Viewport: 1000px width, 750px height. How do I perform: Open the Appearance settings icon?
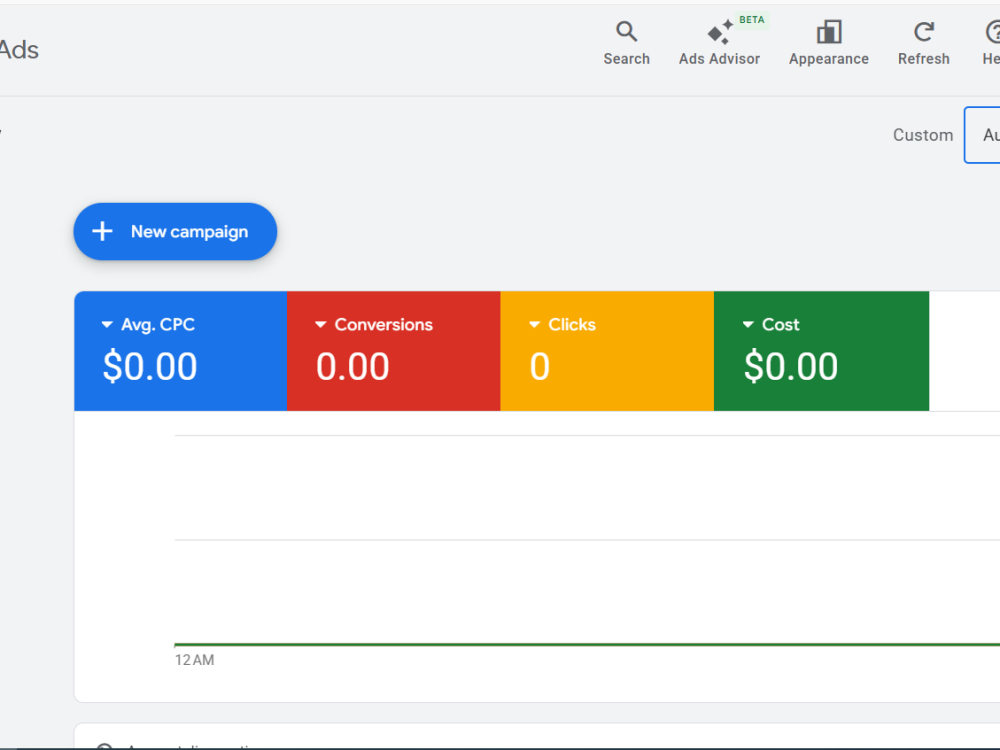(828, 43)
